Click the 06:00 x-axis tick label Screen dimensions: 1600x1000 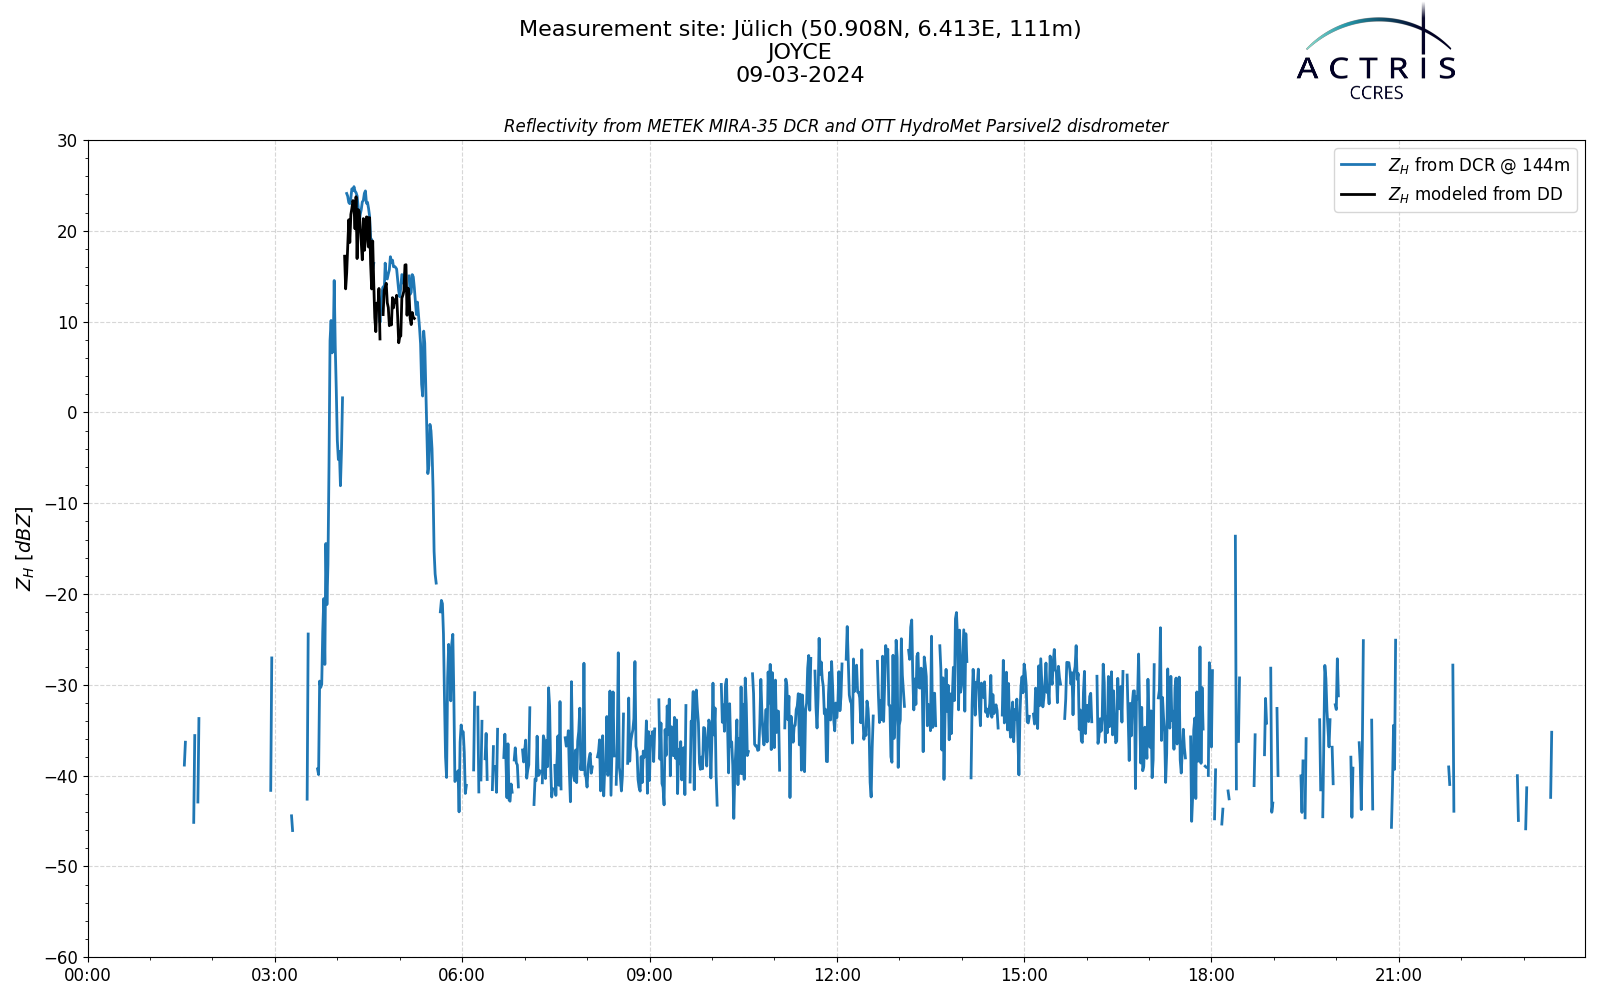tap(462, 975)
